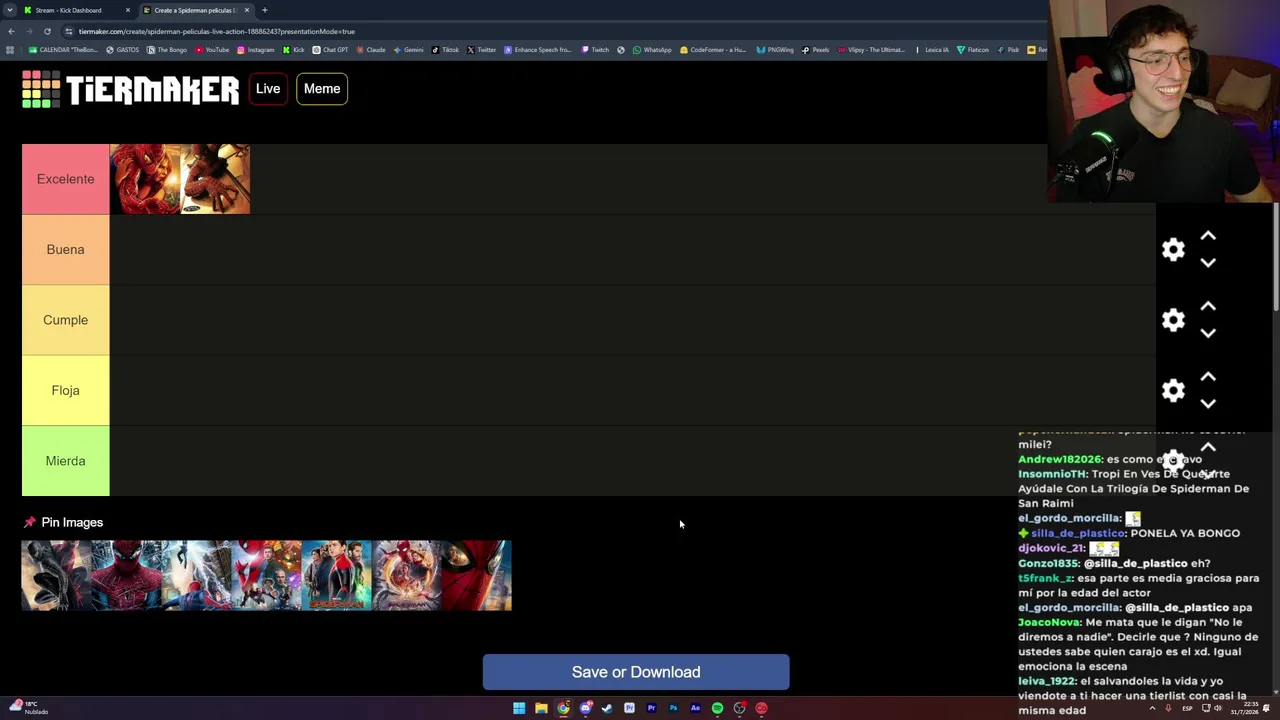Image resolution: width=1280 pixels, height=720 pixels.
Task: Open the Twitter bookmark
Action: click(482, 50)
